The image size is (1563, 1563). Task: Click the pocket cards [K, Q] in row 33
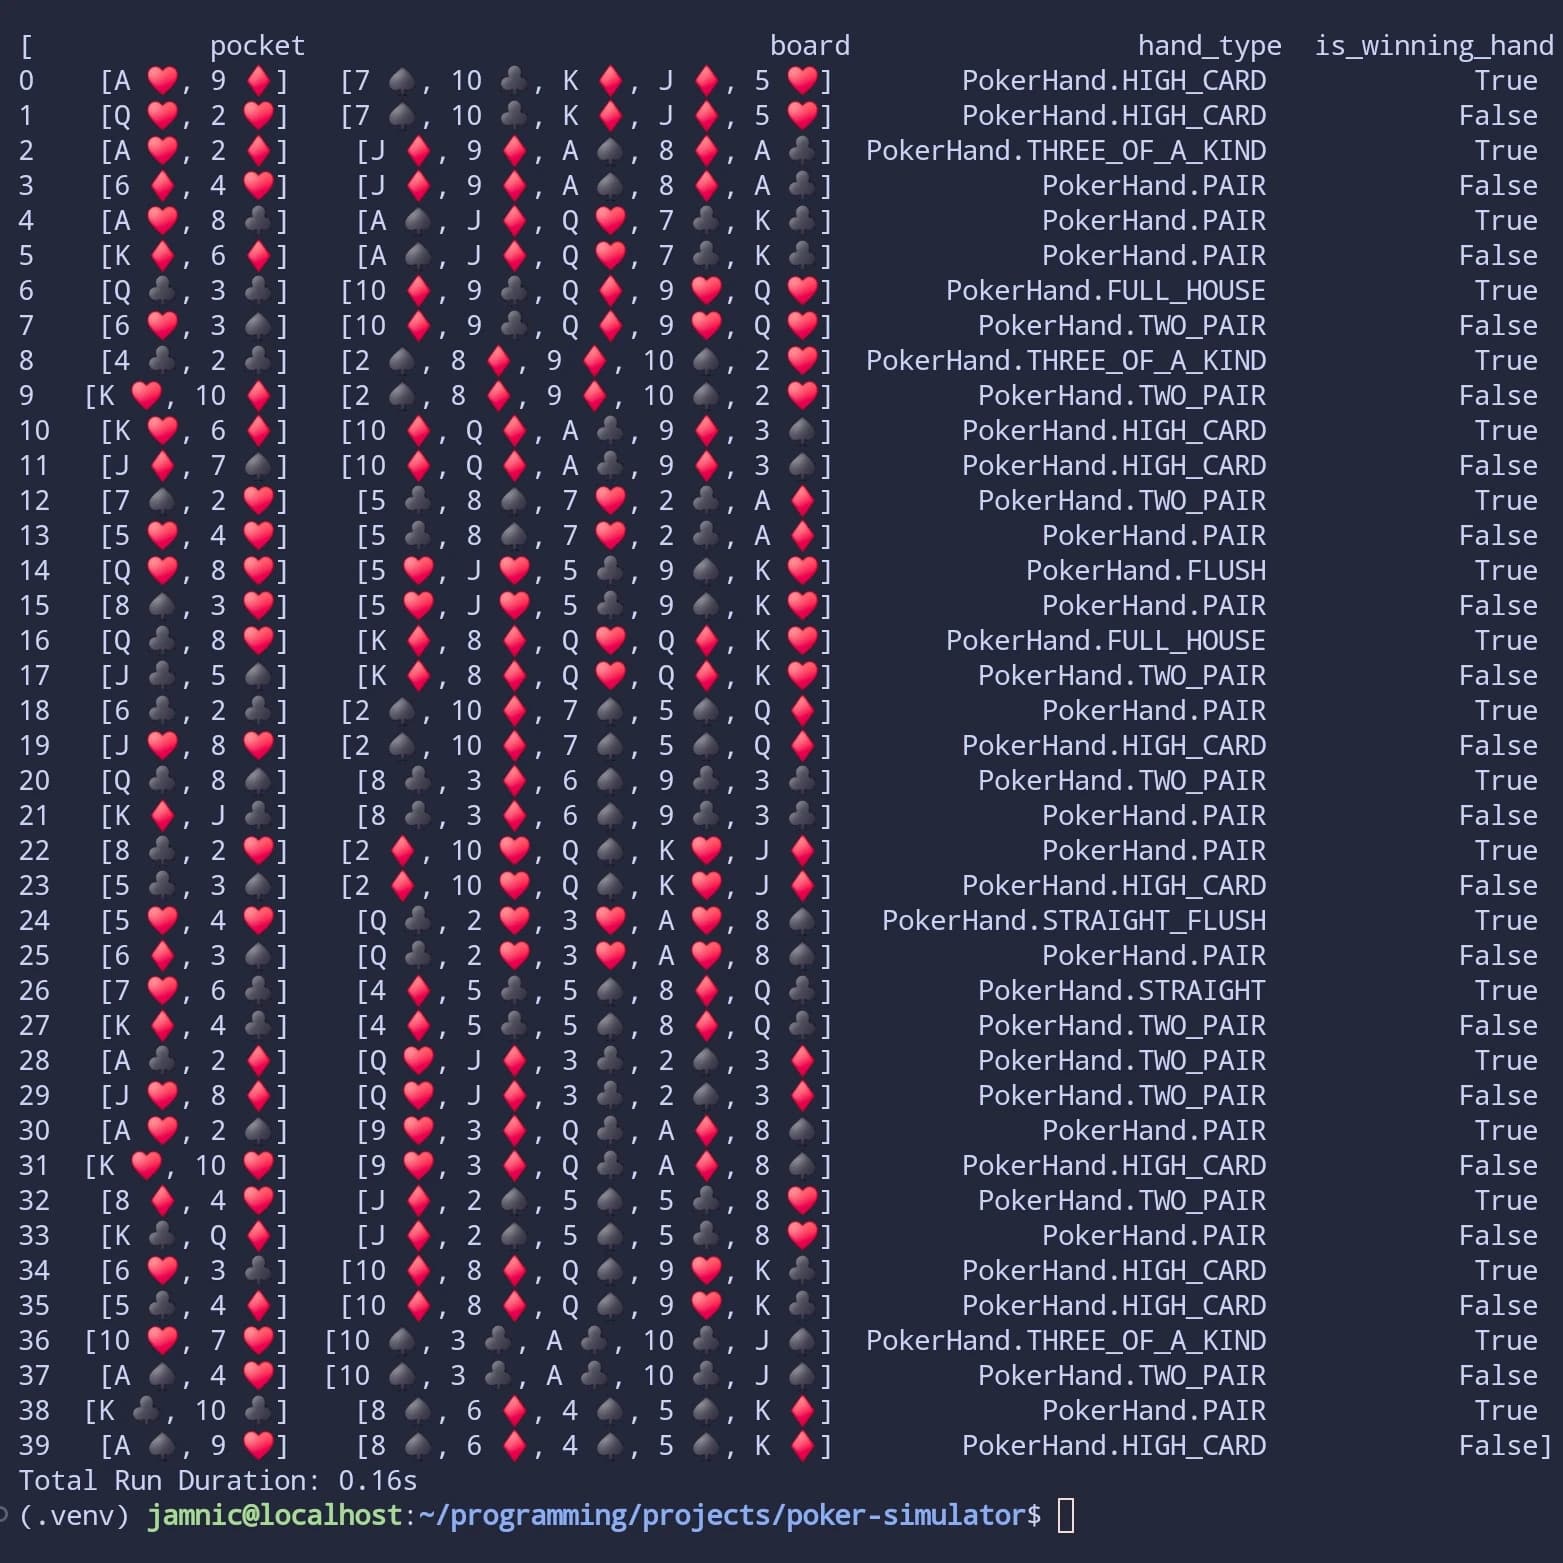coord(194,1236)
